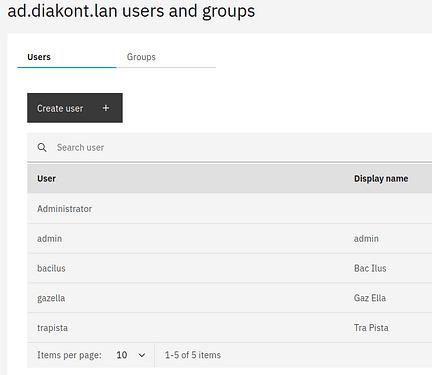Click the admin display name cell
The image size is (432, 375).
click(x=366, y=239)
